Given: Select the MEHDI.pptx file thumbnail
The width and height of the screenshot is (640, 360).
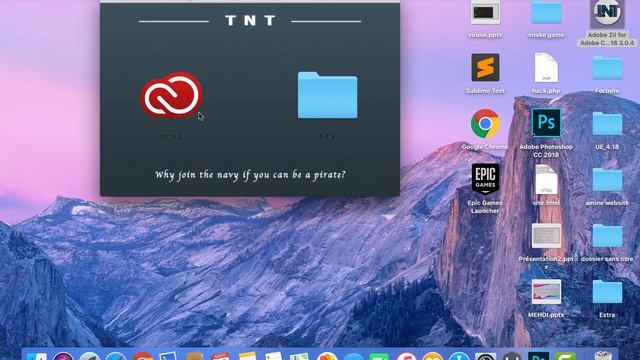Looking at the screenshot, I should pyautogui.click(x=546, y=291).
